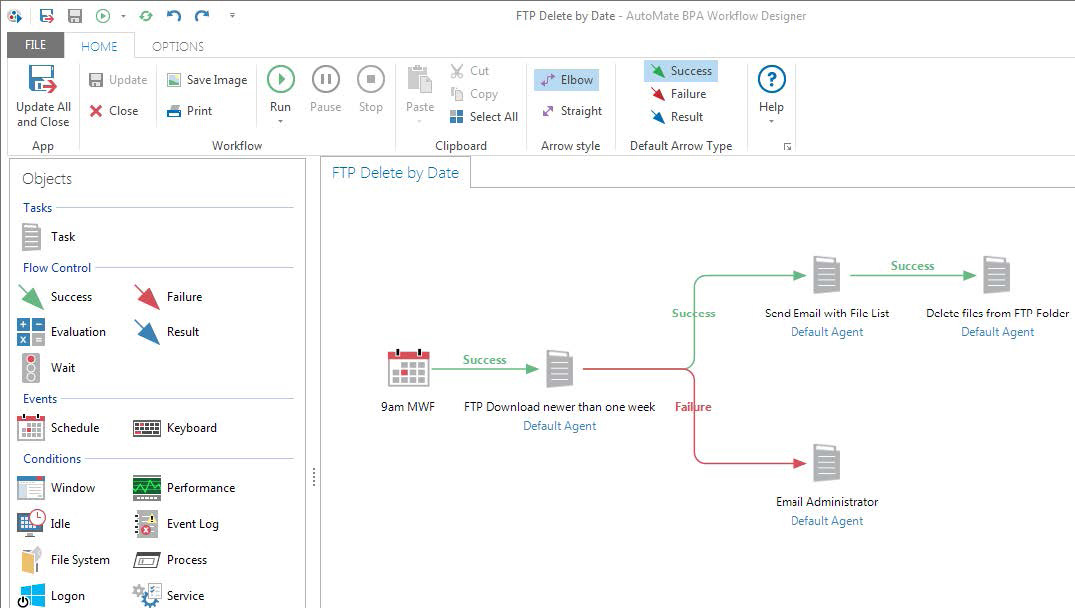Select the FTP Delete by Date workflow tab

tap(395, 173)
